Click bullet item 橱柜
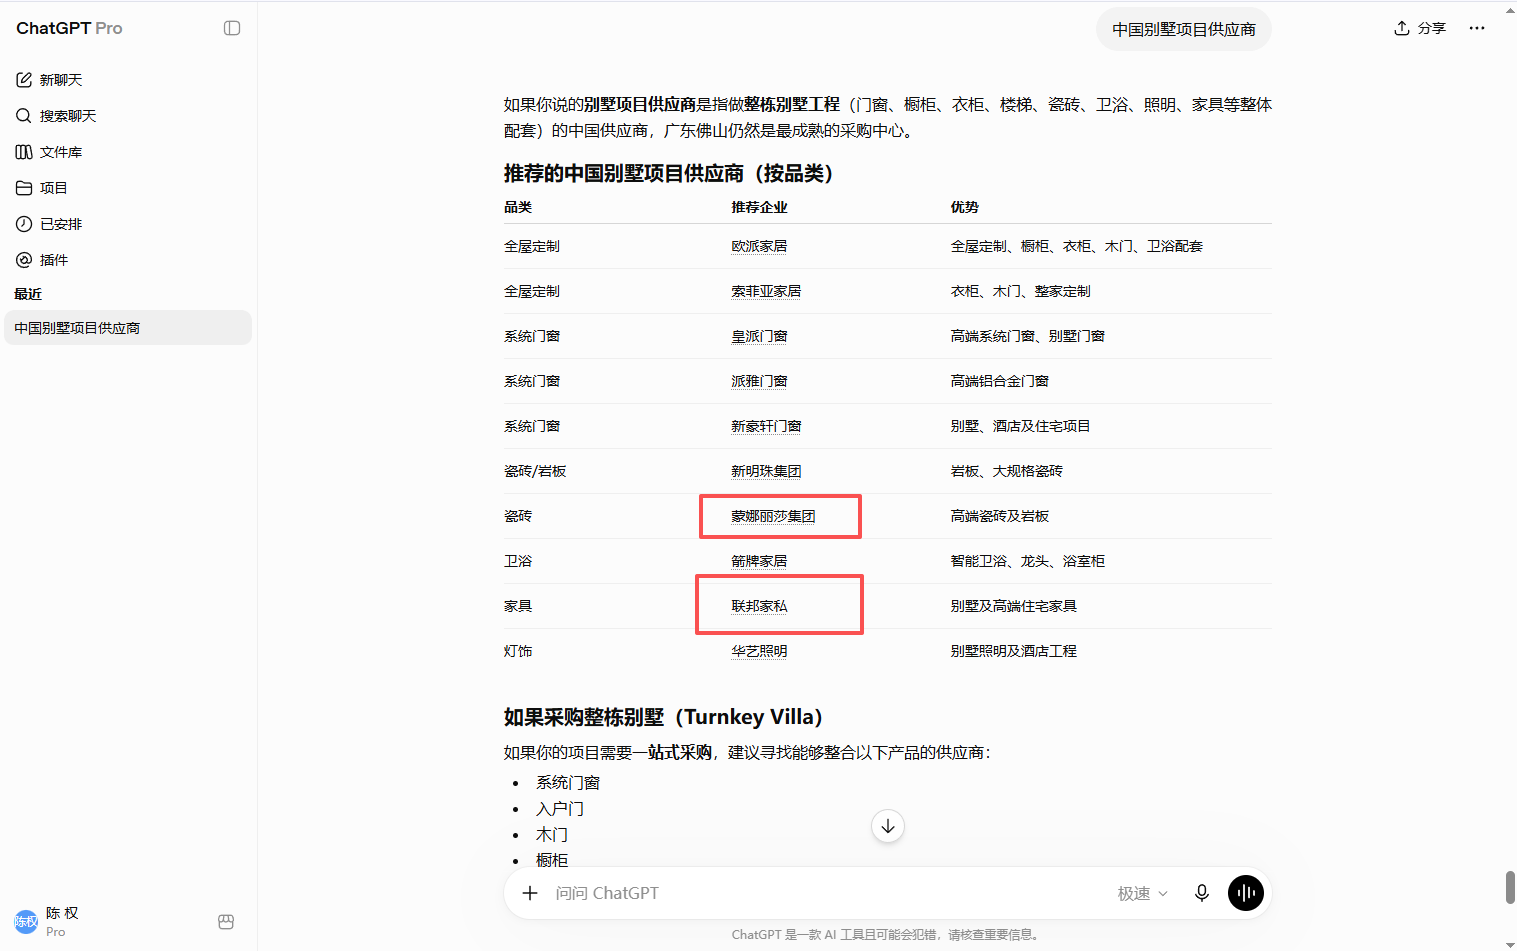1517x951 pixels. point(552,860)
